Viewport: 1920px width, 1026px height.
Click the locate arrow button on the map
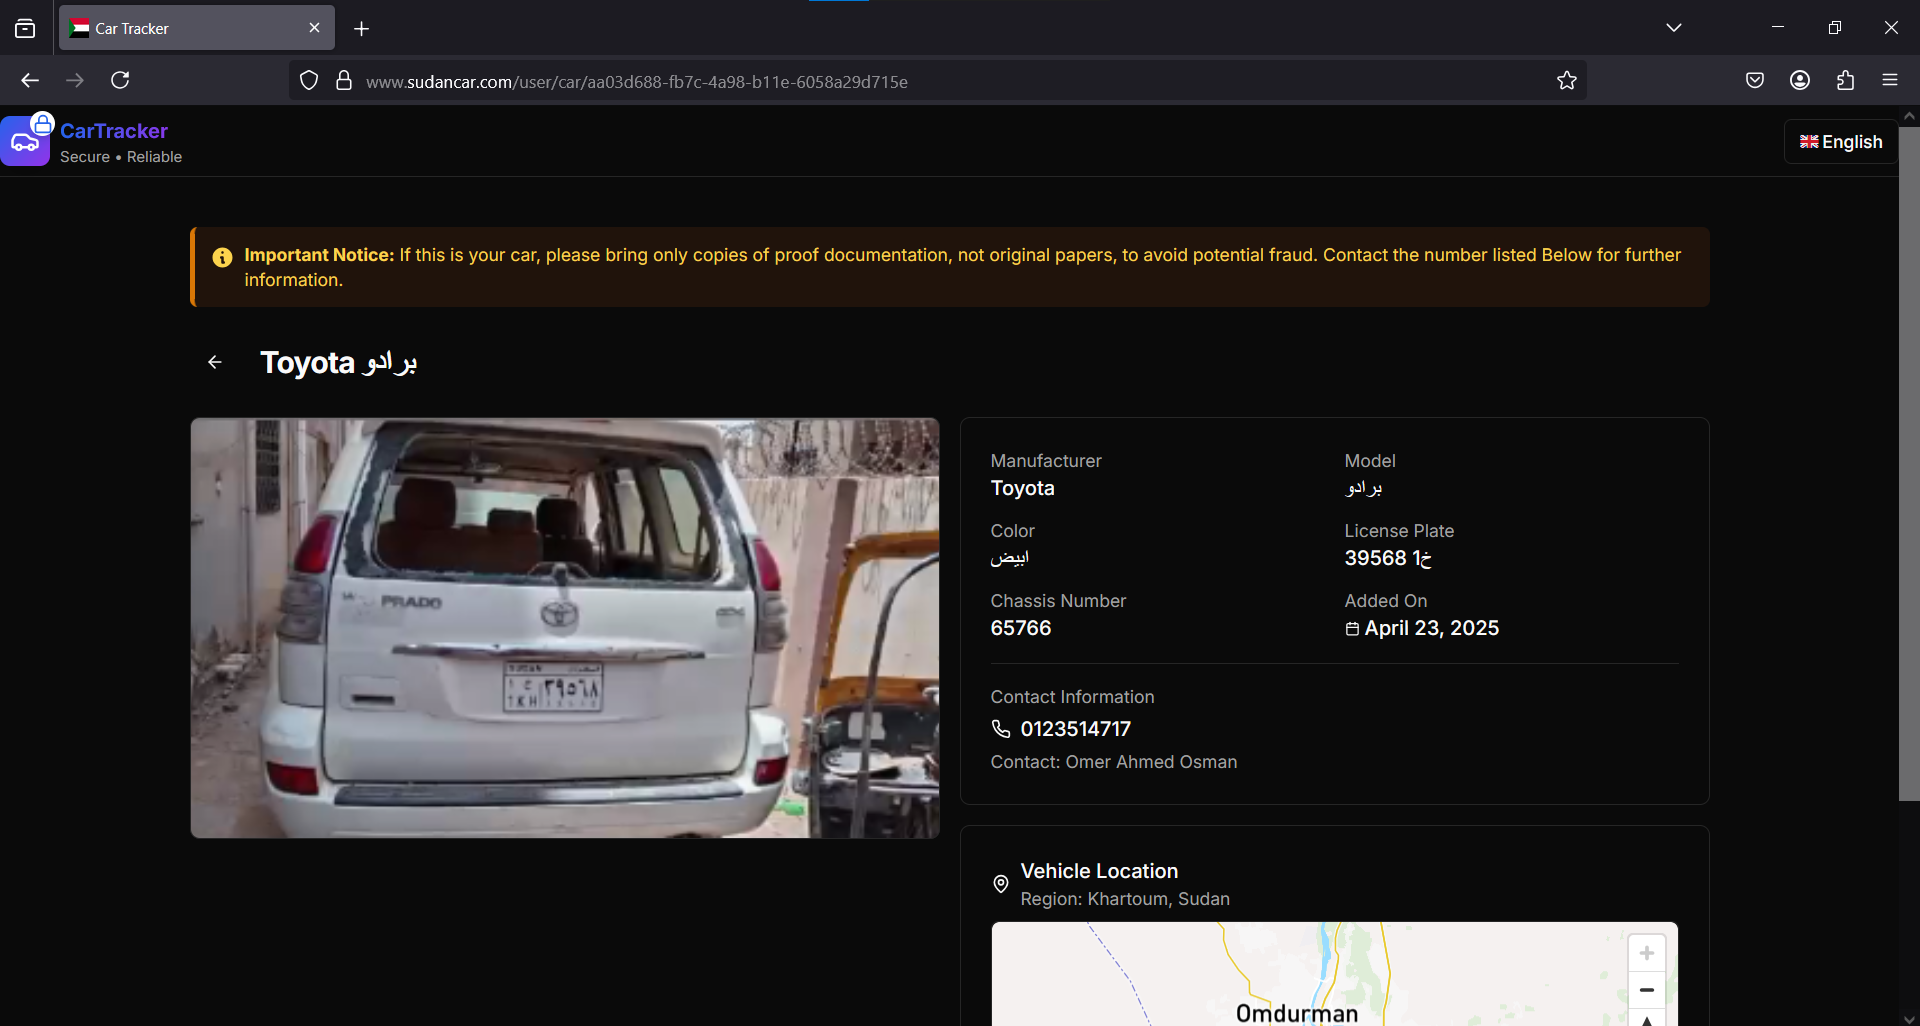pos(1647,1022)
